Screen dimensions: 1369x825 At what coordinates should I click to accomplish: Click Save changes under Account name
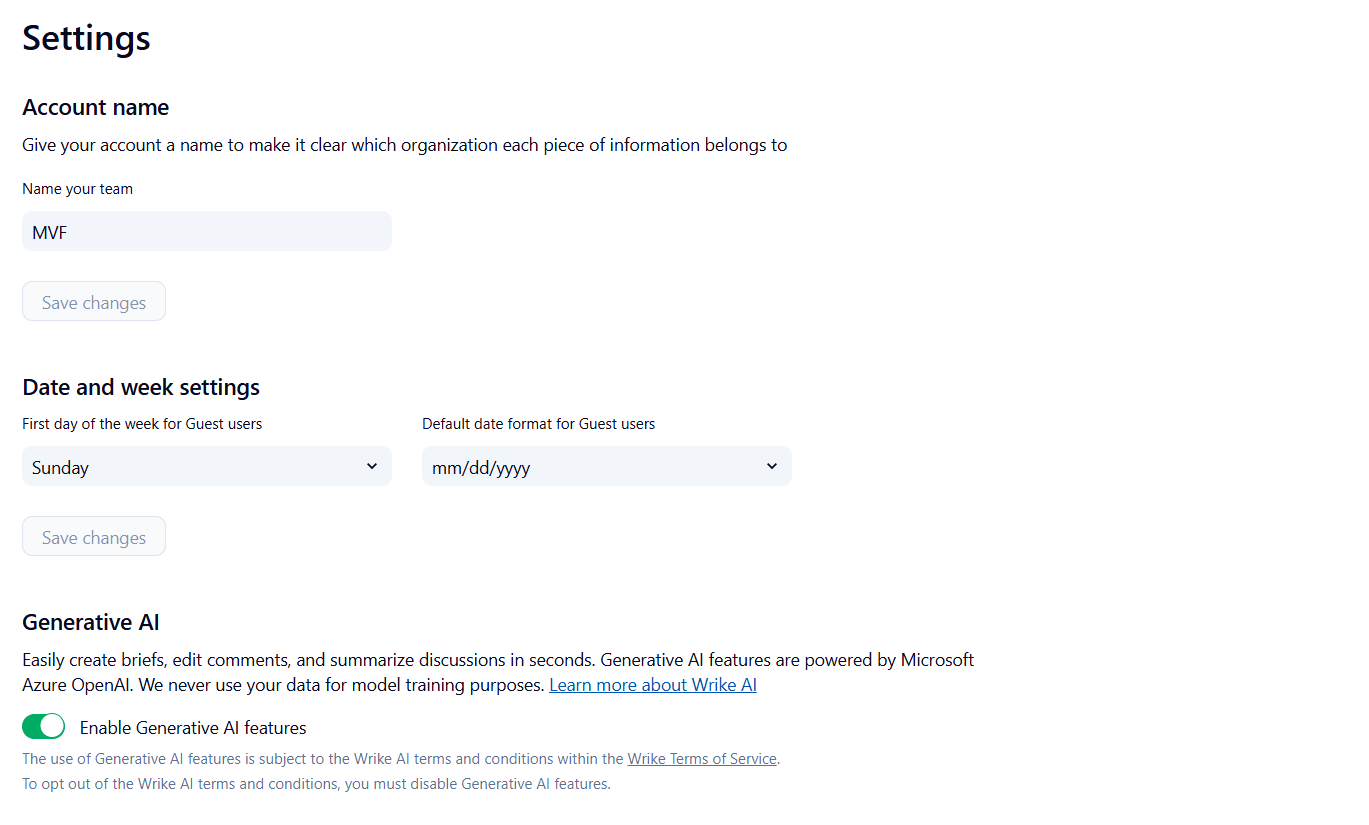point(93,301)
